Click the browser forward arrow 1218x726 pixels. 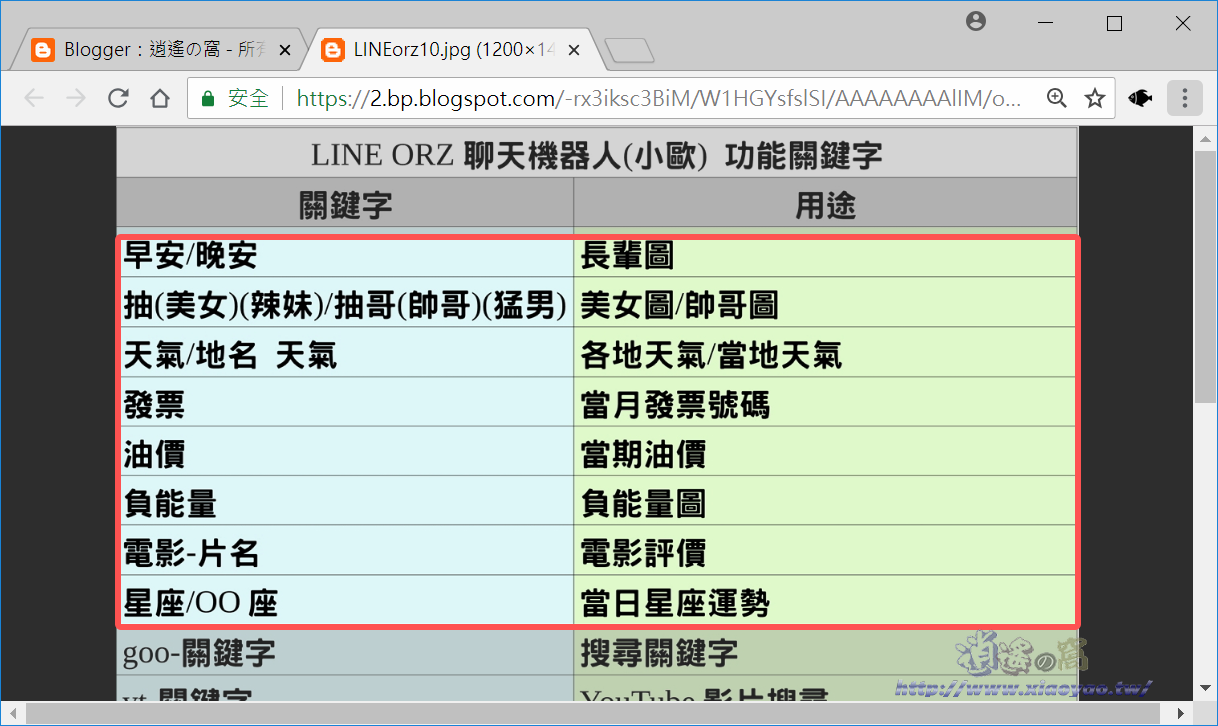[75, 98]
